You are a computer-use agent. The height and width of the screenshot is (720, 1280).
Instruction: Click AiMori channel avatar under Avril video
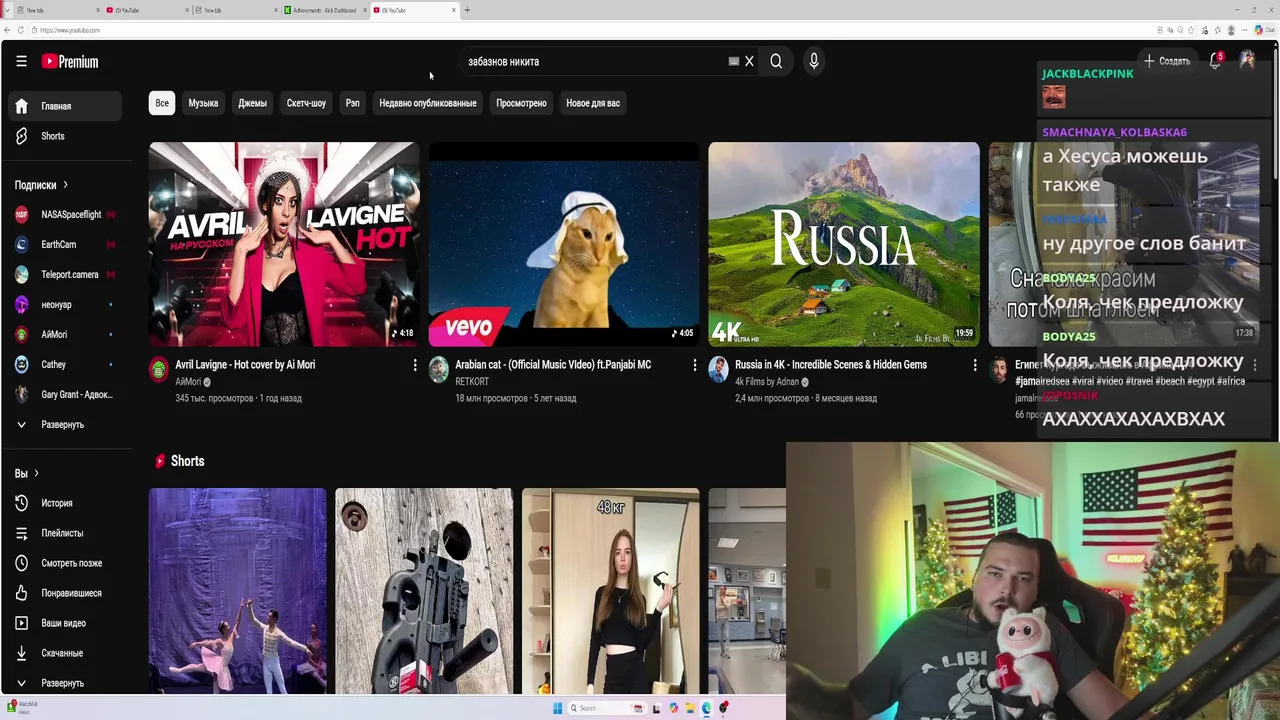coord(159,370)
